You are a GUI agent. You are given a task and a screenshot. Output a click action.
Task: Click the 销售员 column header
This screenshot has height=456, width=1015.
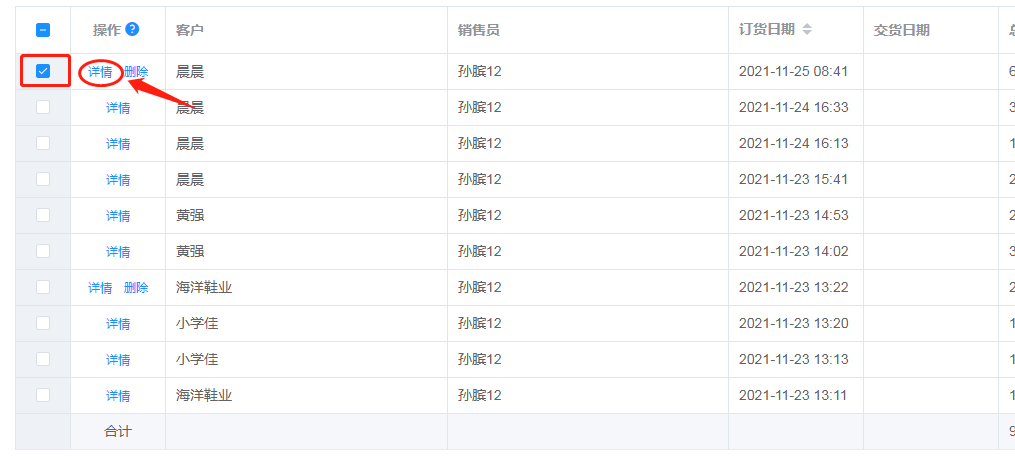click(x=478, y=30)
